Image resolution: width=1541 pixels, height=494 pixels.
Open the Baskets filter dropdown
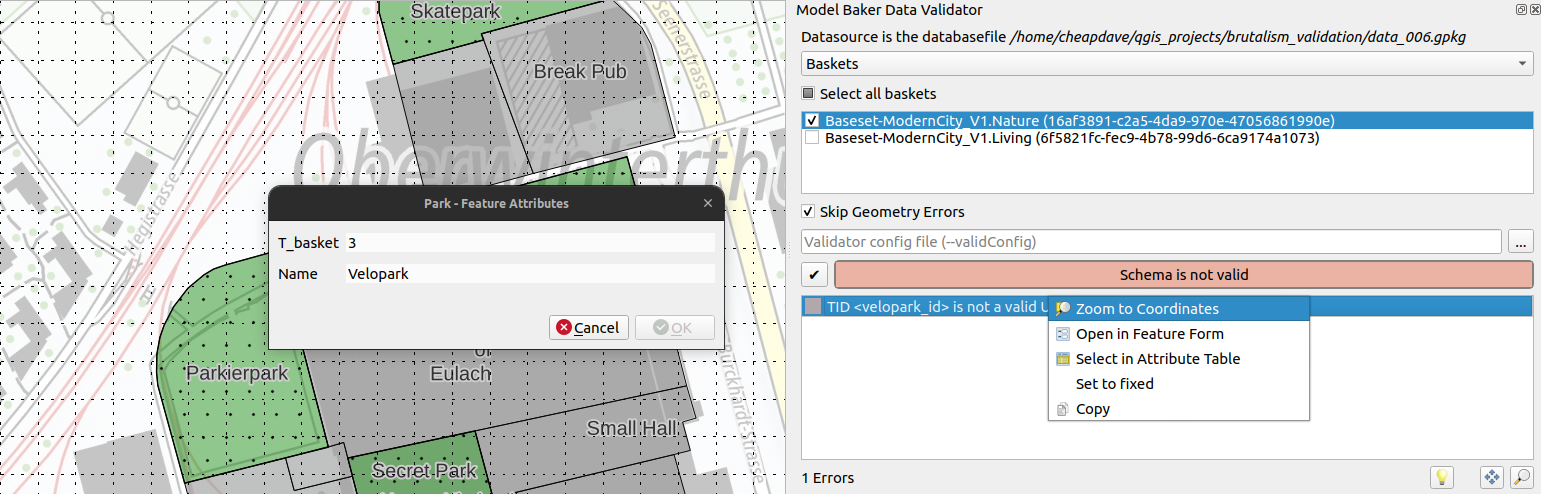(1167, 64)
